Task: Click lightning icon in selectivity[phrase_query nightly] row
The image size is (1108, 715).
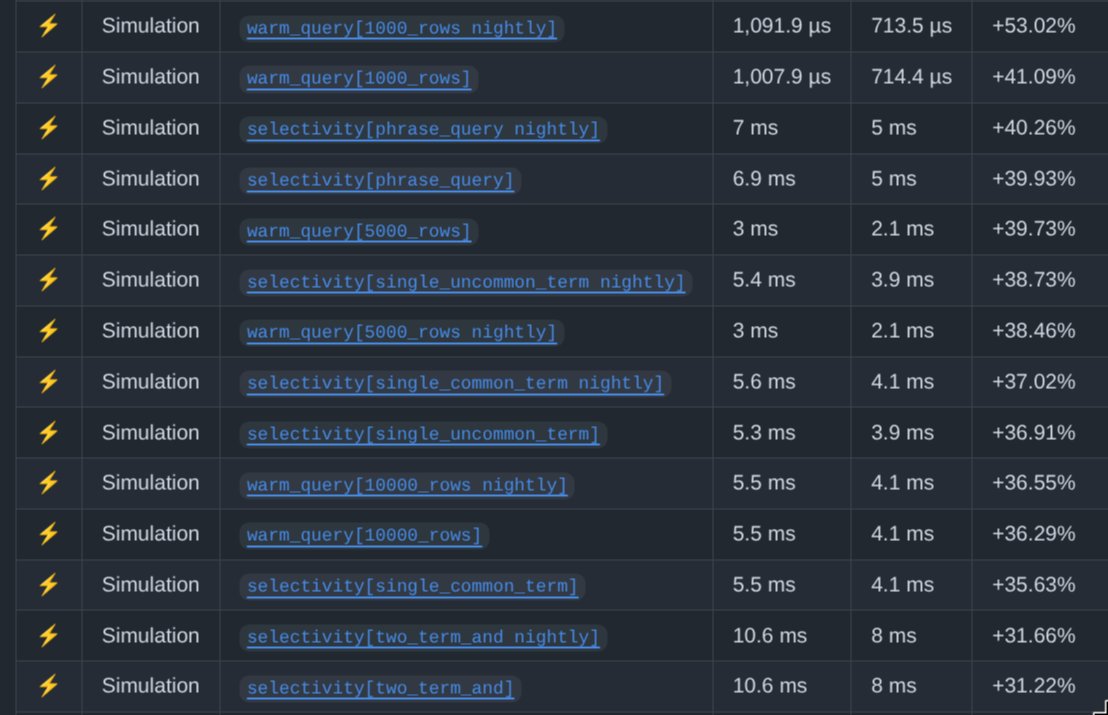Action: [x=49, y=128]
